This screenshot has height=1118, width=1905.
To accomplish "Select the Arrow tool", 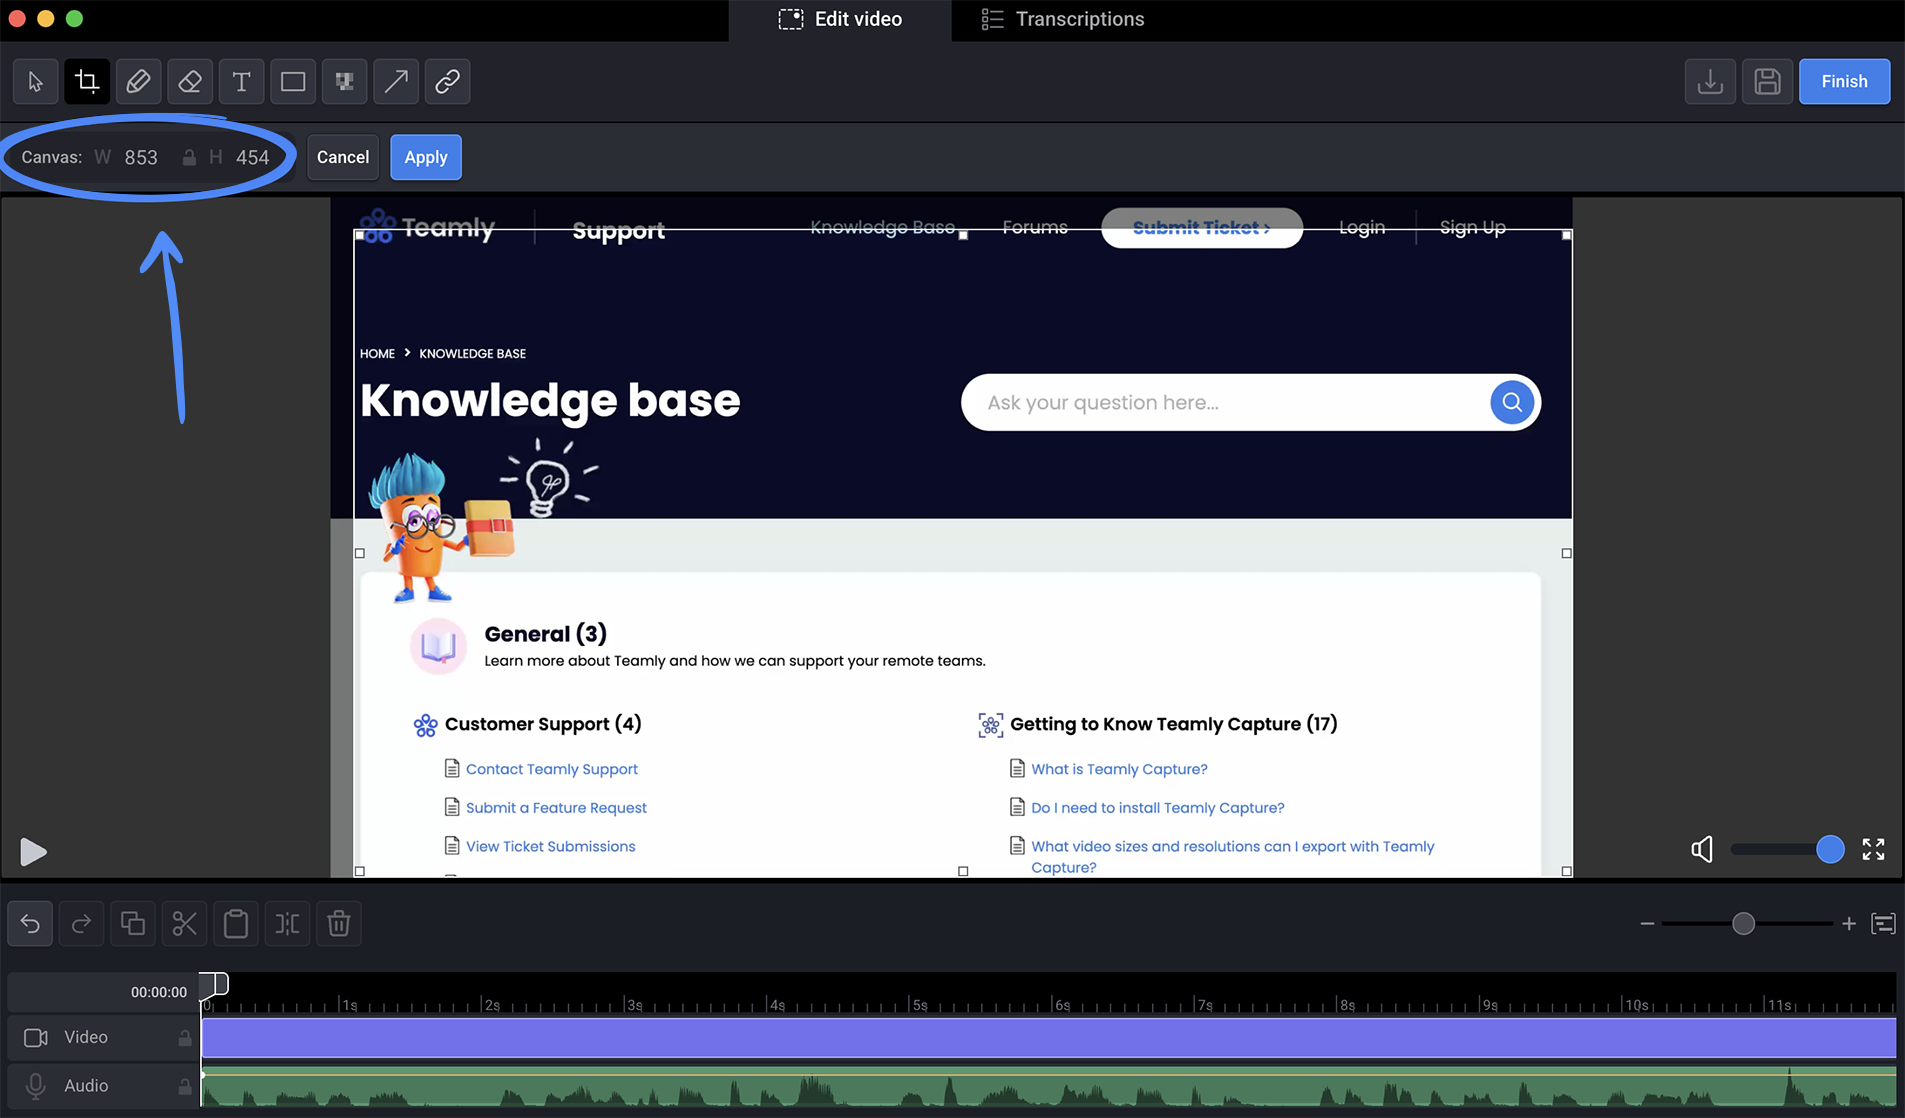I will click(396, 81).
